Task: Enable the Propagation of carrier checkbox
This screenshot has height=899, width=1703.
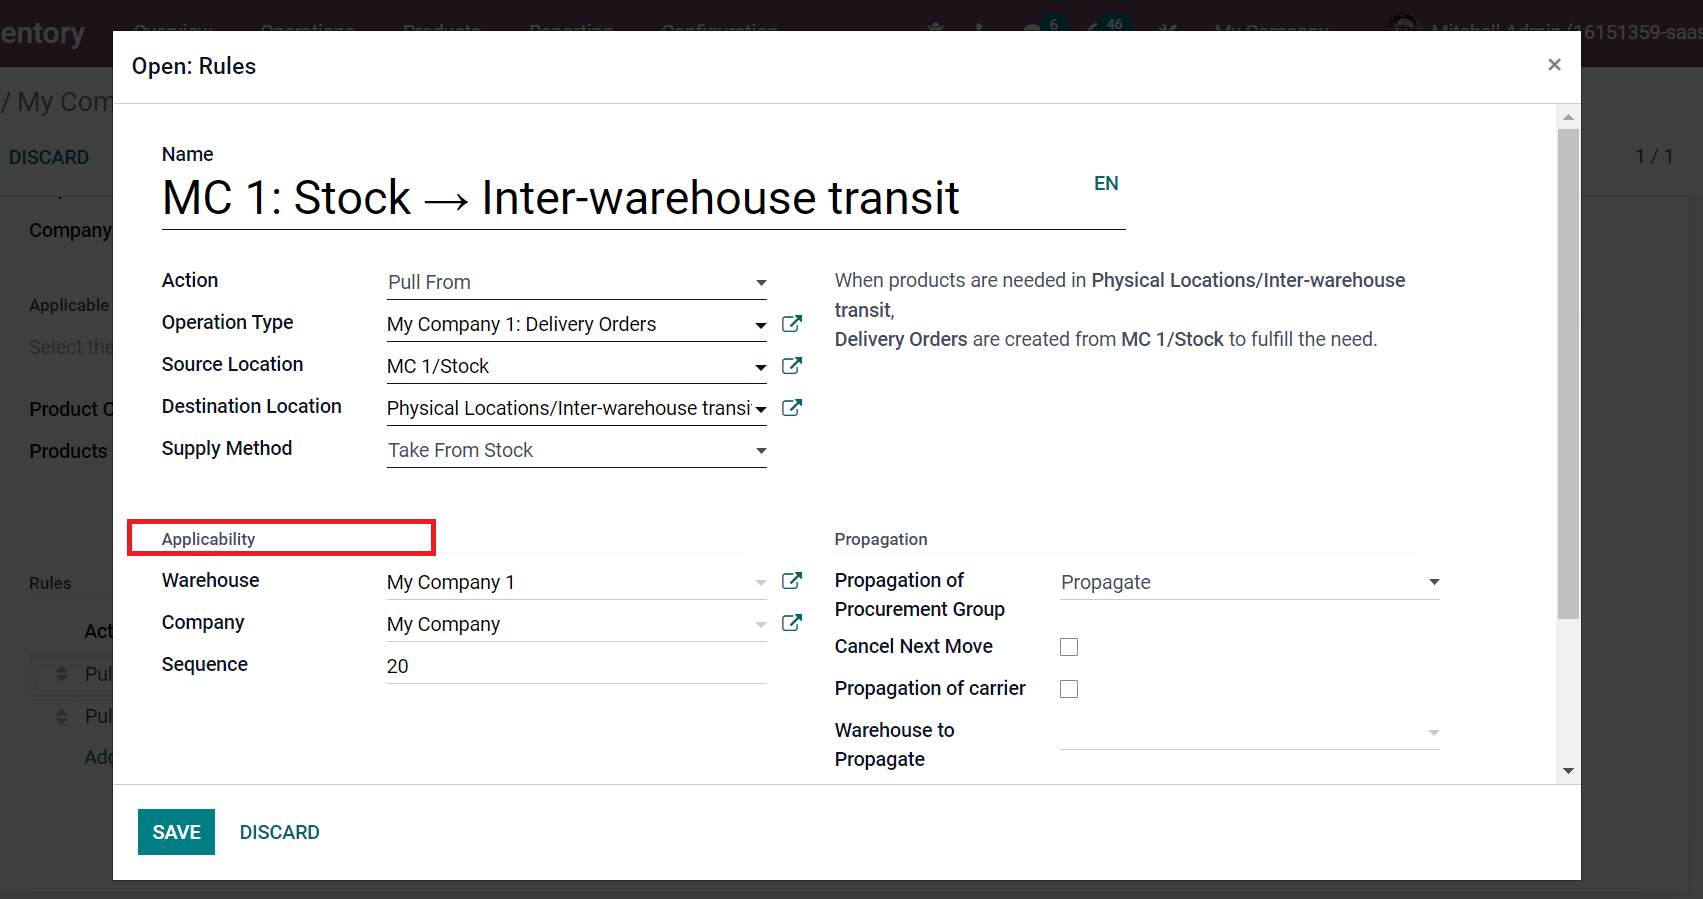Action: coord(1069,689)
